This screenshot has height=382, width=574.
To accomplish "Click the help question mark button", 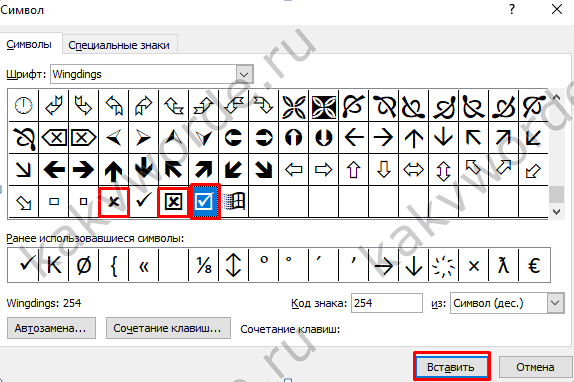I will [x=512, y=10].
